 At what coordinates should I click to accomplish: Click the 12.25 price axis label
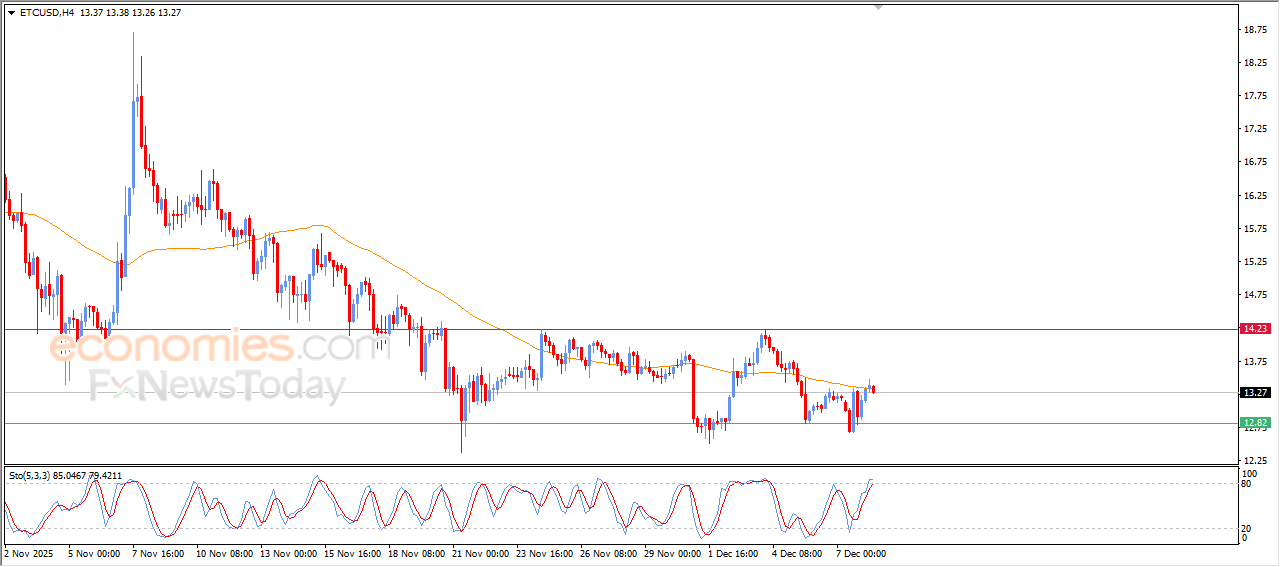point(1254,460)
